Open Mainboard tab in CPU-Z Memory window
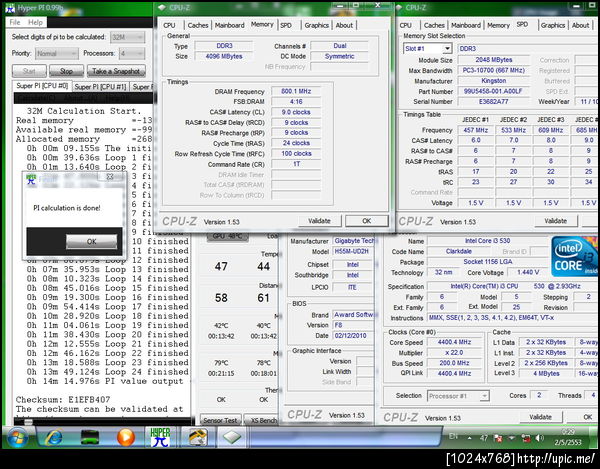Viewport: 600px width, 469px height. pyautogui.click(x=230, y=25)
